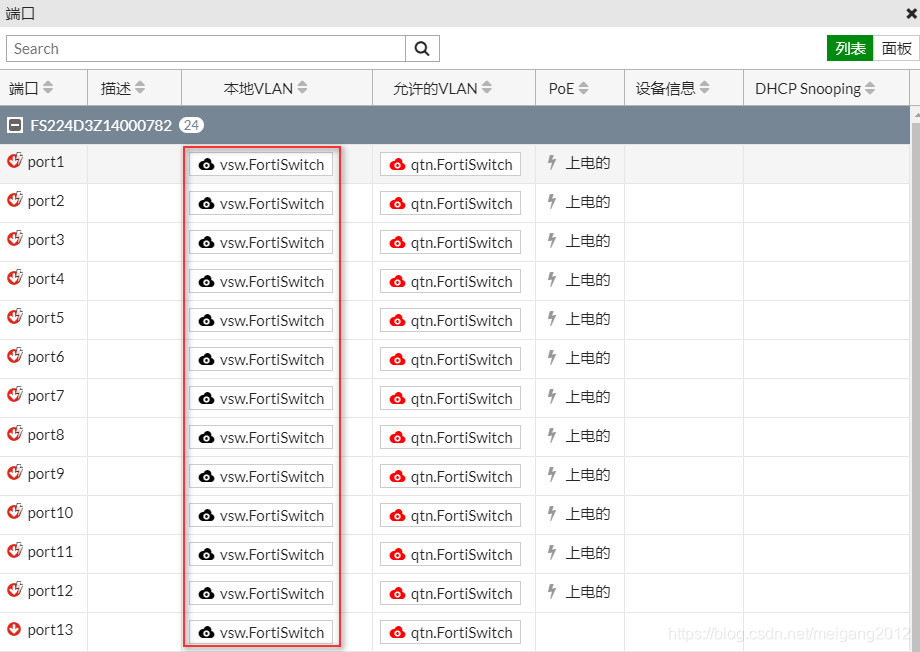Switch to the 面板 view
This screenshot has height=652, width=920.
897,48
